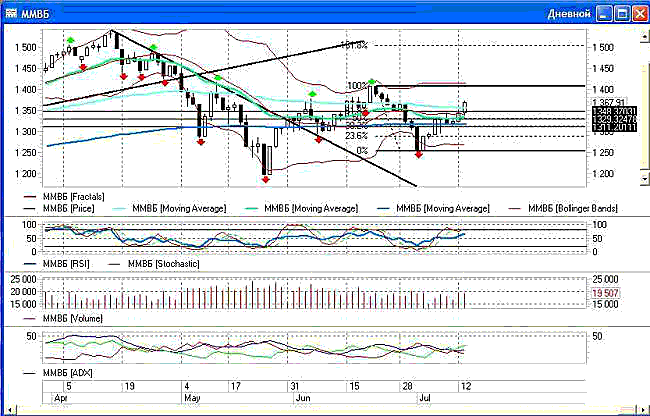The image size is (650, 416).
Task: Click date label 28 on time axis
Action: point(407,387)
